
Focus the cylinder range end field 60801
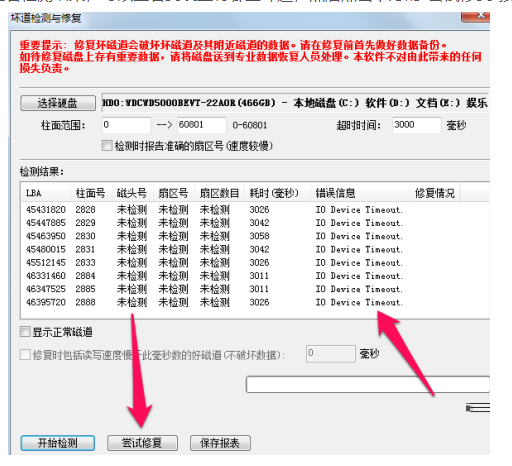pos(202,125)
